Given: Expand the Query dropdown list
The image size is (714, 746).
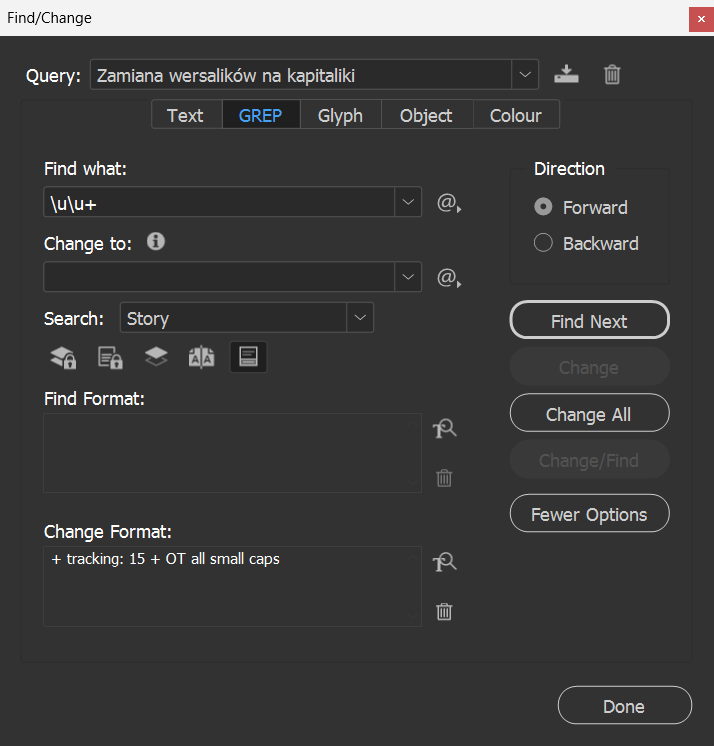Looking at the screenshot, I should click(525, 75).
